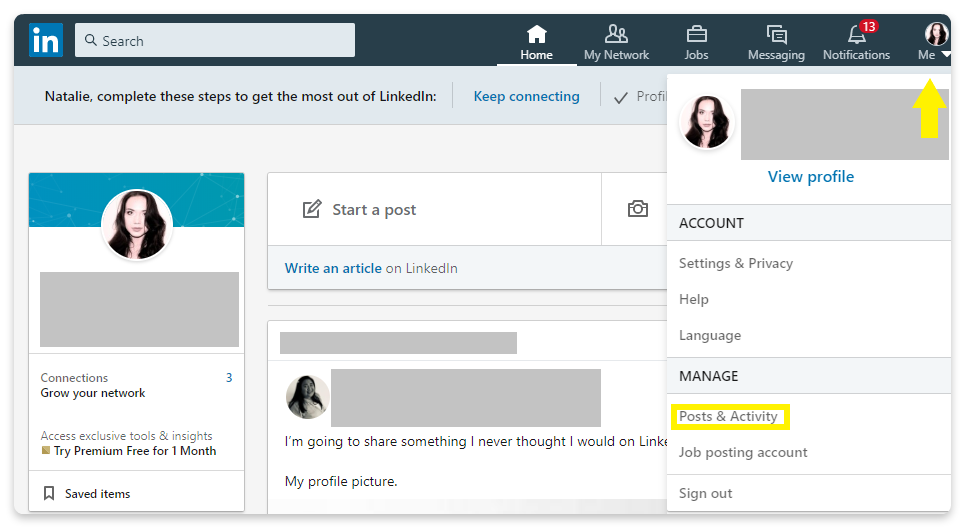Click View profile in the dropdown
Screen dimensions: 965x528
tap(811, 177)
